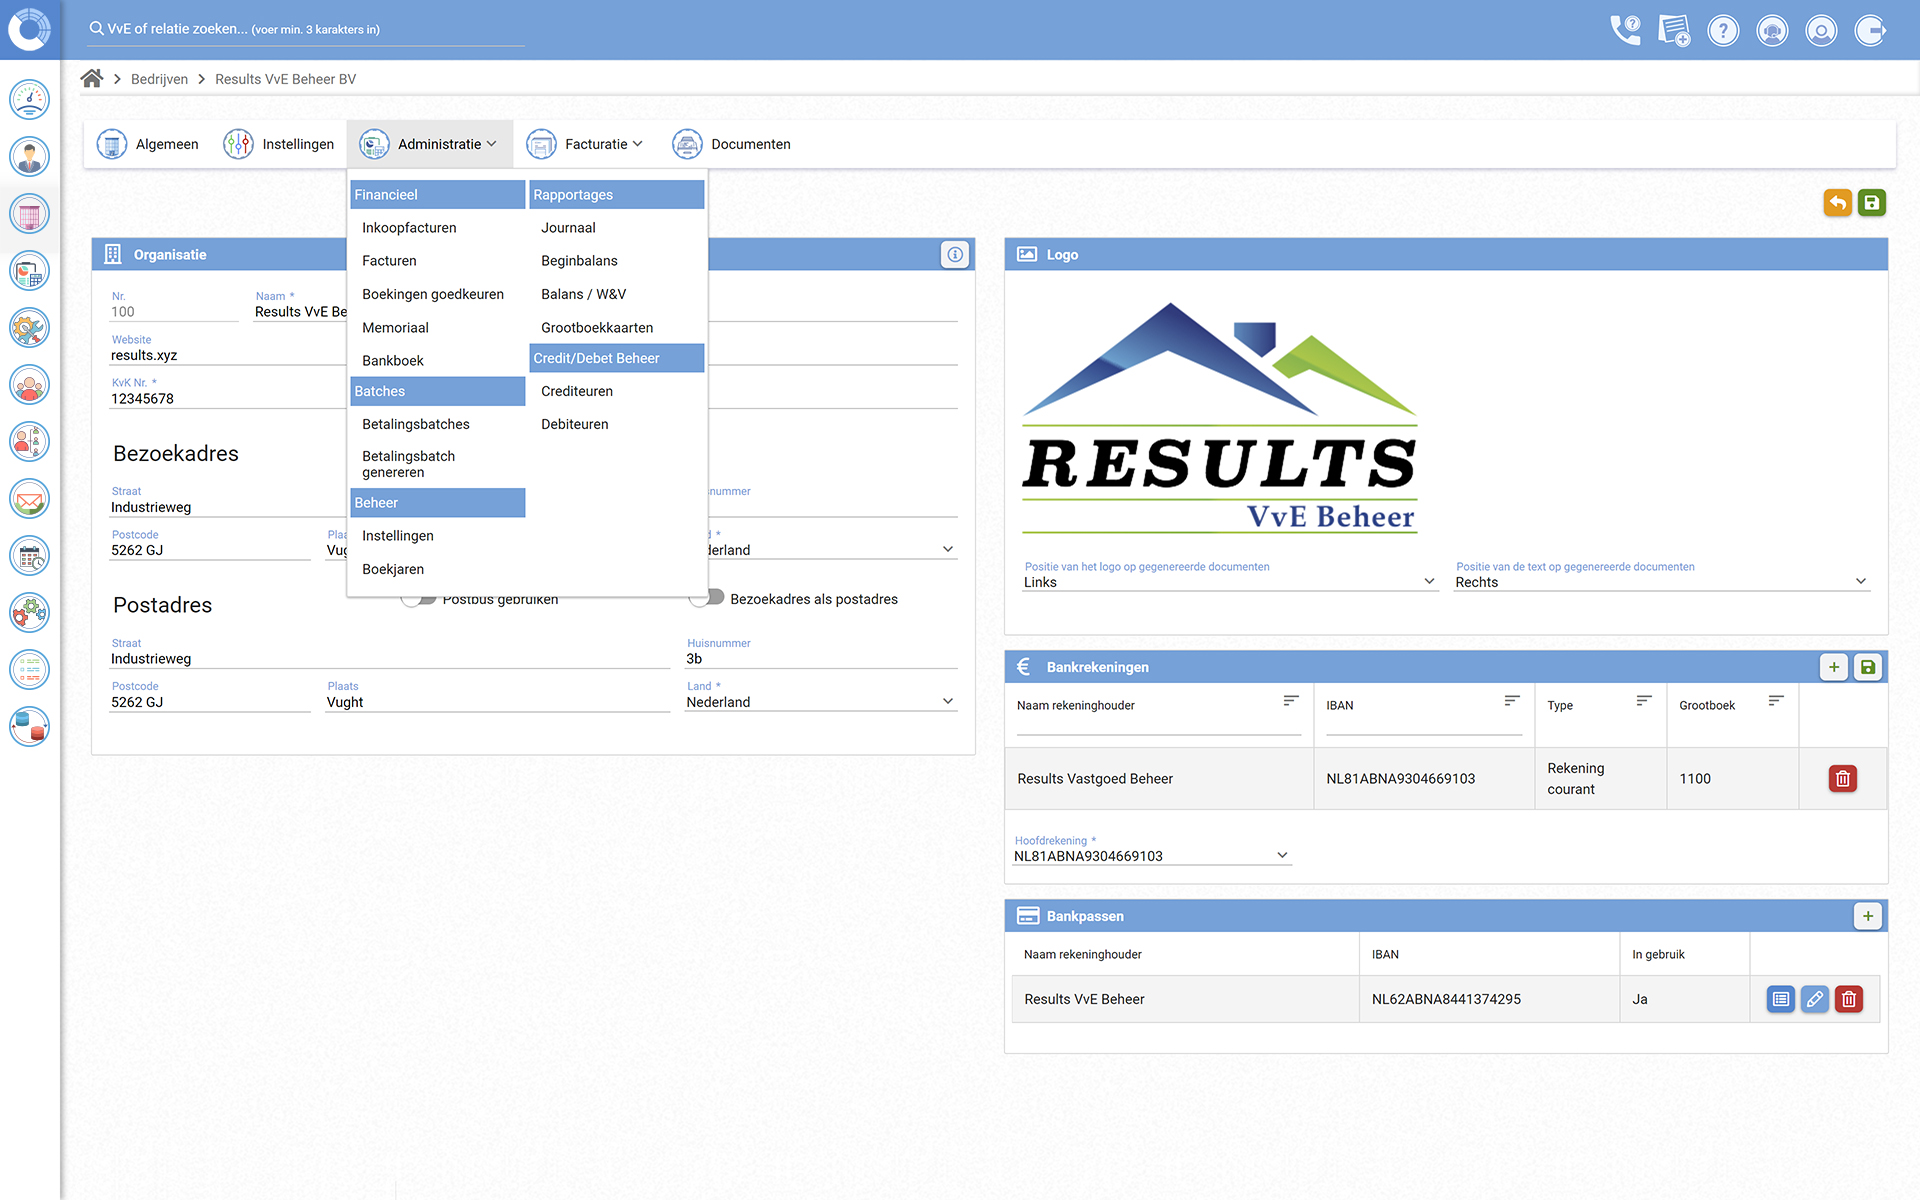Toggle sort on the IBAN column header
The height and width of the screenshot is (1200, 1920).
pos(1512,702)
